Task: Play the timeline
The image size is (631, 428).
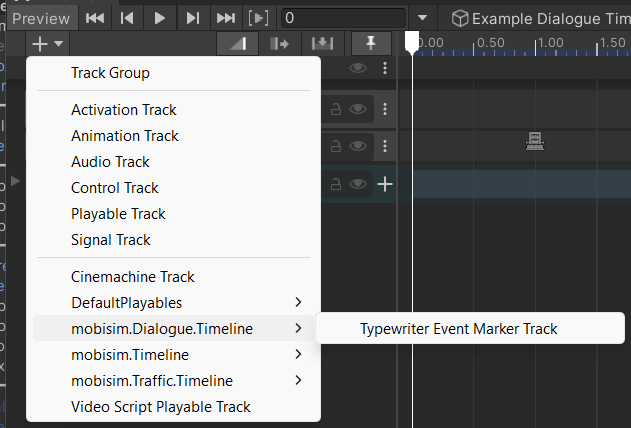Action: (x=160, y=18)
